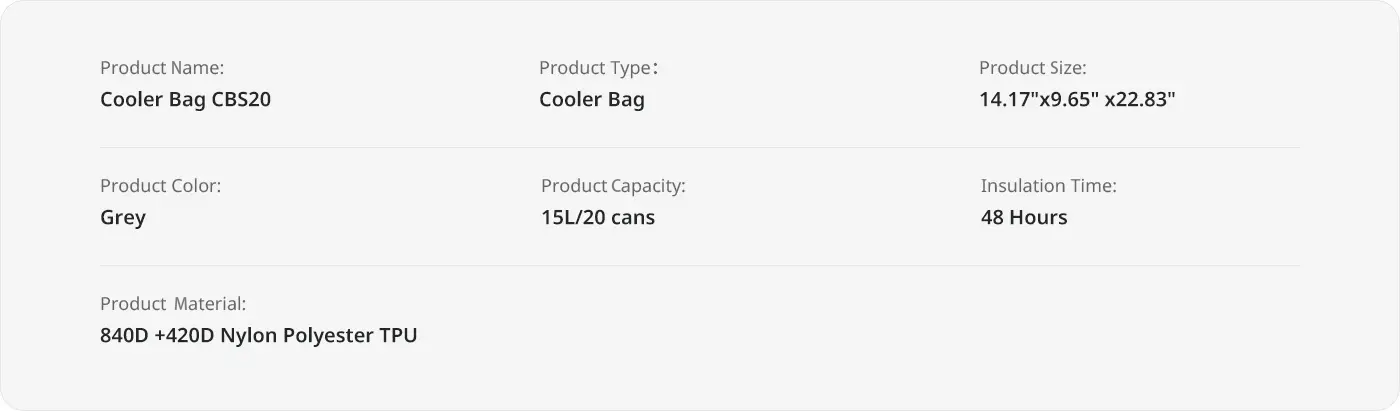The width and height of the screenshot is (1400, 411).
Task: Select the 15L/20 cans value
Action: pos(598,218)
